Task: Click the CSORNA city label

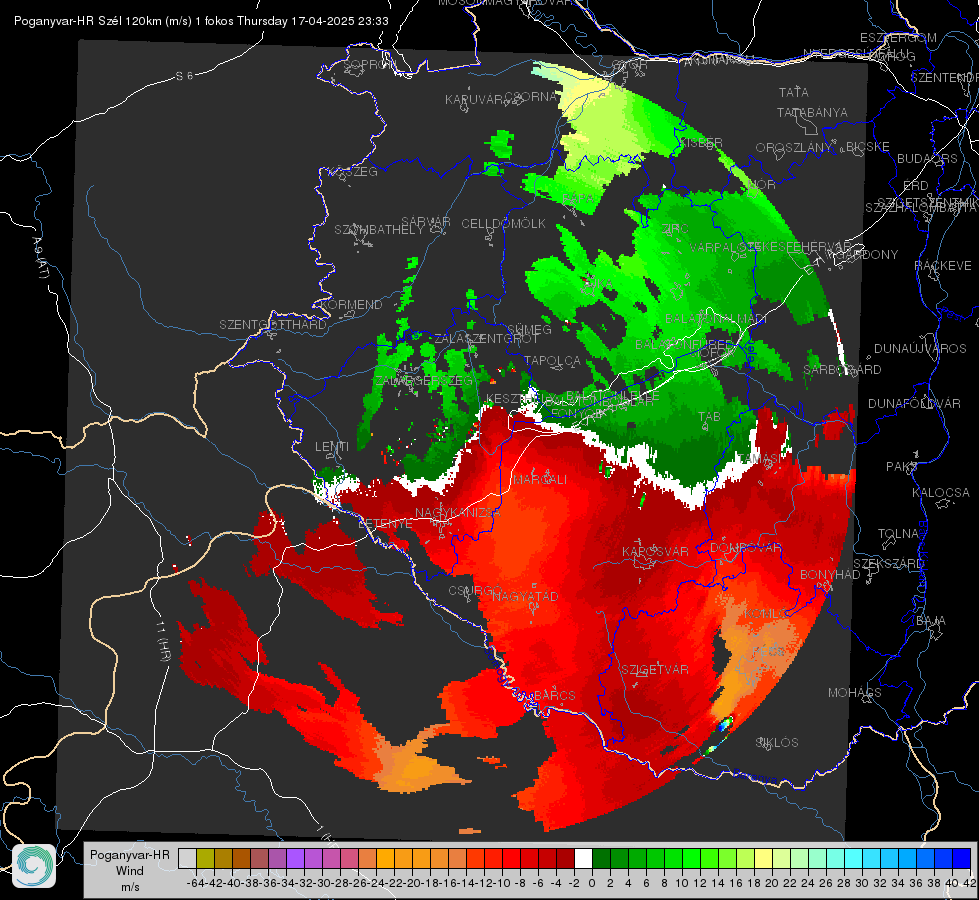Action: pos(531,97)
